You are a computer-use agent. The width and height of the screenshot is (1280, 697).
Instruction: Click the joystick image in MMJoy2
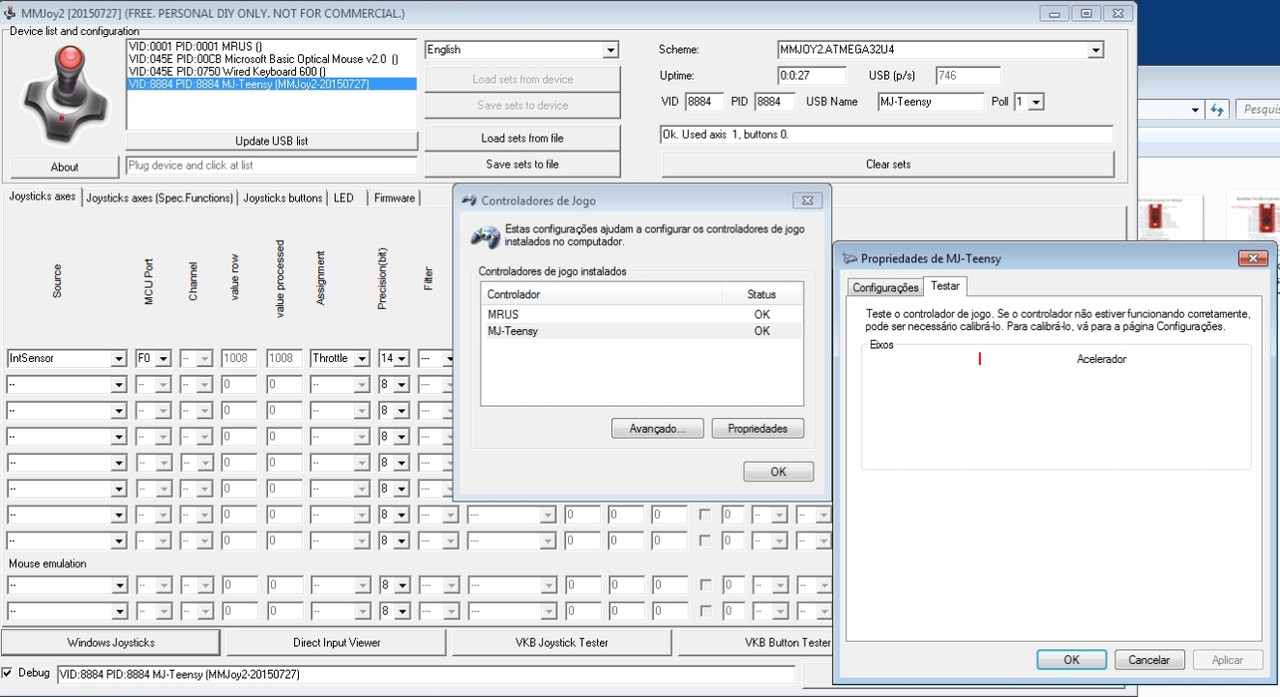pyautogui.click(x=65, y=95)
